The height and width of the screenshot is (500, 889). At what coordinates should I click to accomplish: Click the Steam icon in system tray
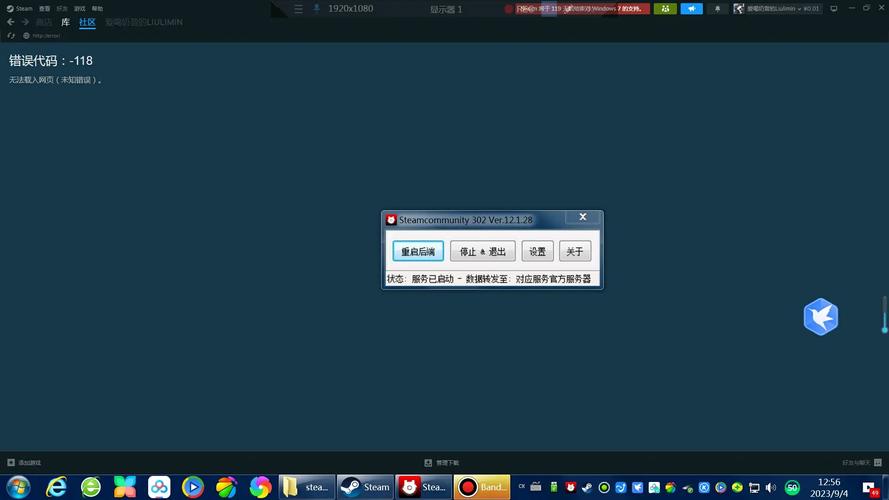point(587,487)
